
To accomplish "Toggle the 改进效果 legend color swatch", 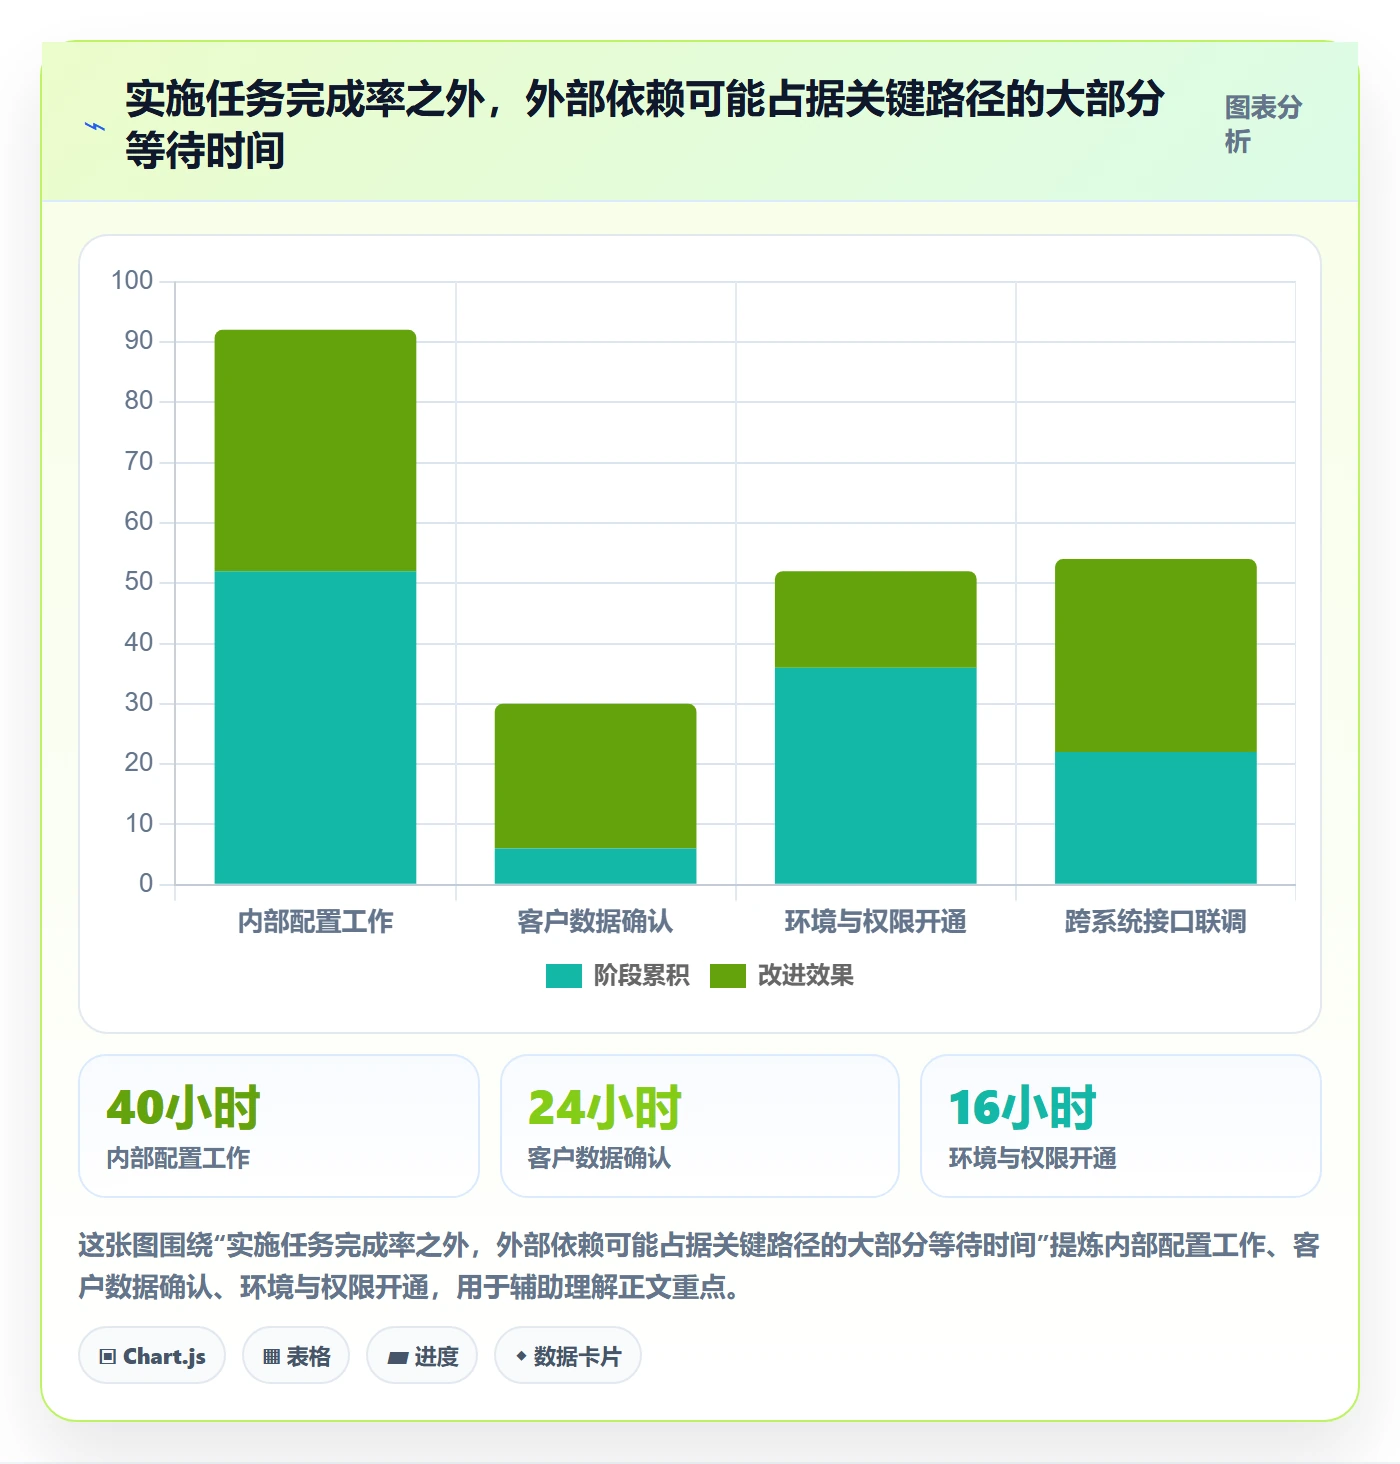I will 727,975.
